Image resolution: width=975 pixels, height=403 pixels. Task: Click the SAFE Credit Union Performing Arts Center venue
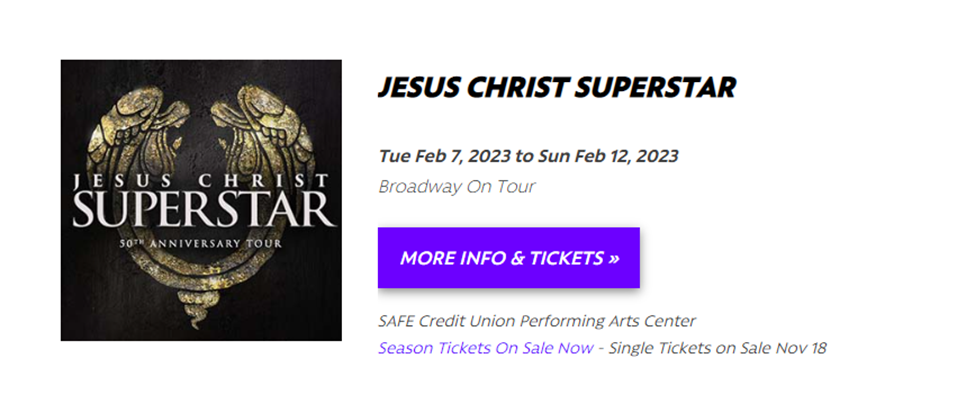pyautogui.click(x=537, y=321)
